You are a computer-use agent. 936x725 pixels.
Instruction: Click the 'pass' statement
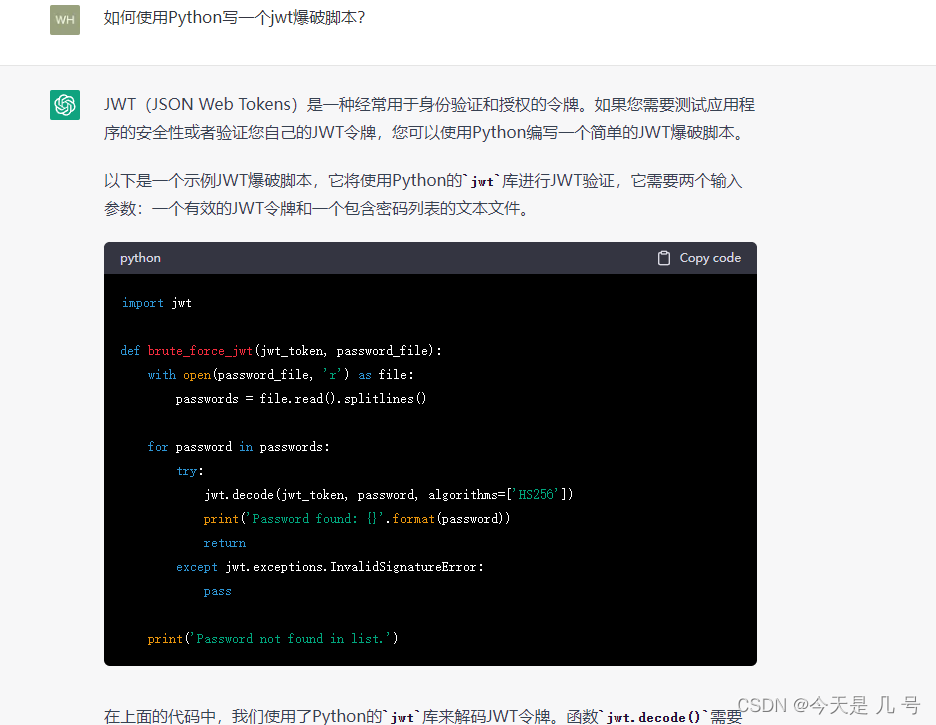pyautogui.click(x=217, y=591)
